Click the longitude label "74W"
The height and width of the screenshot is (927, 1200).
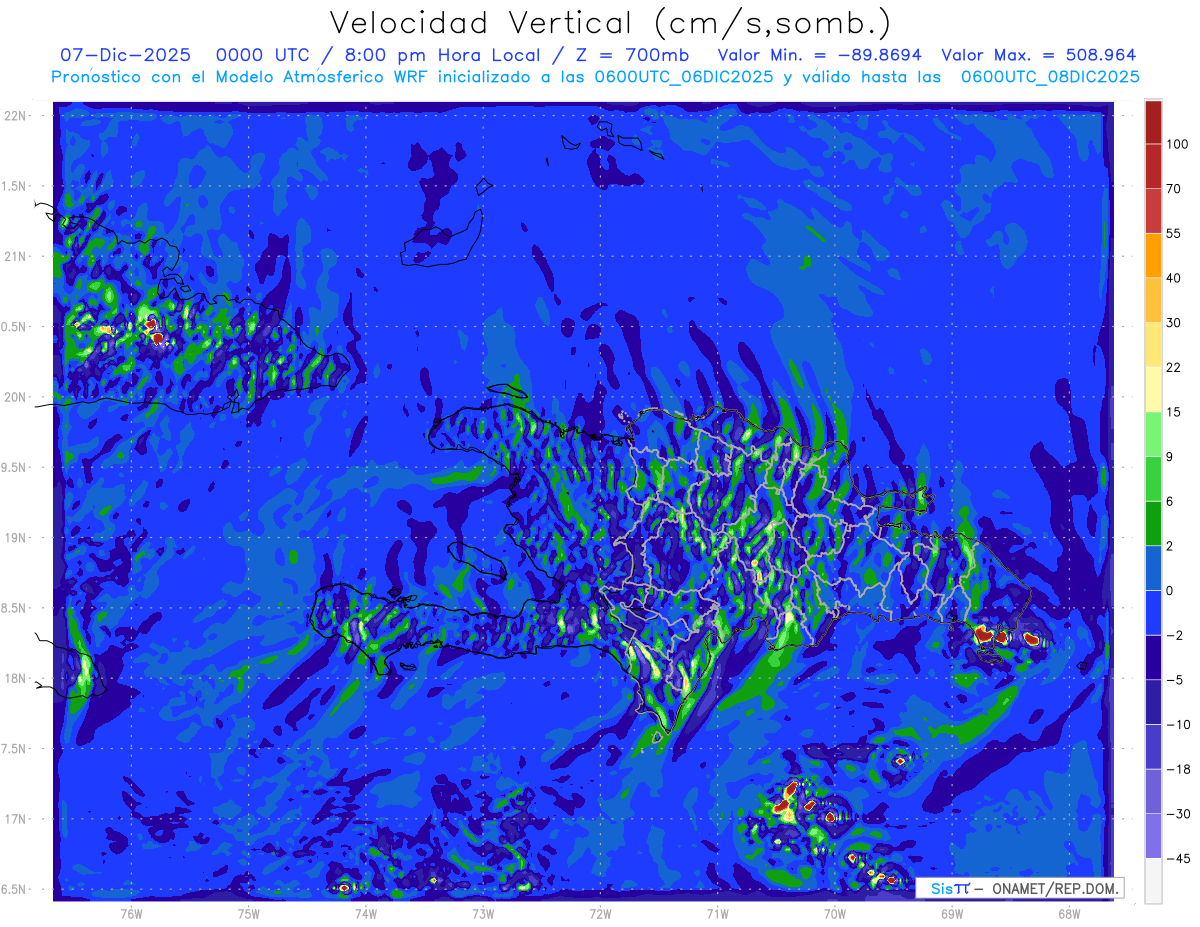point(366,913)
